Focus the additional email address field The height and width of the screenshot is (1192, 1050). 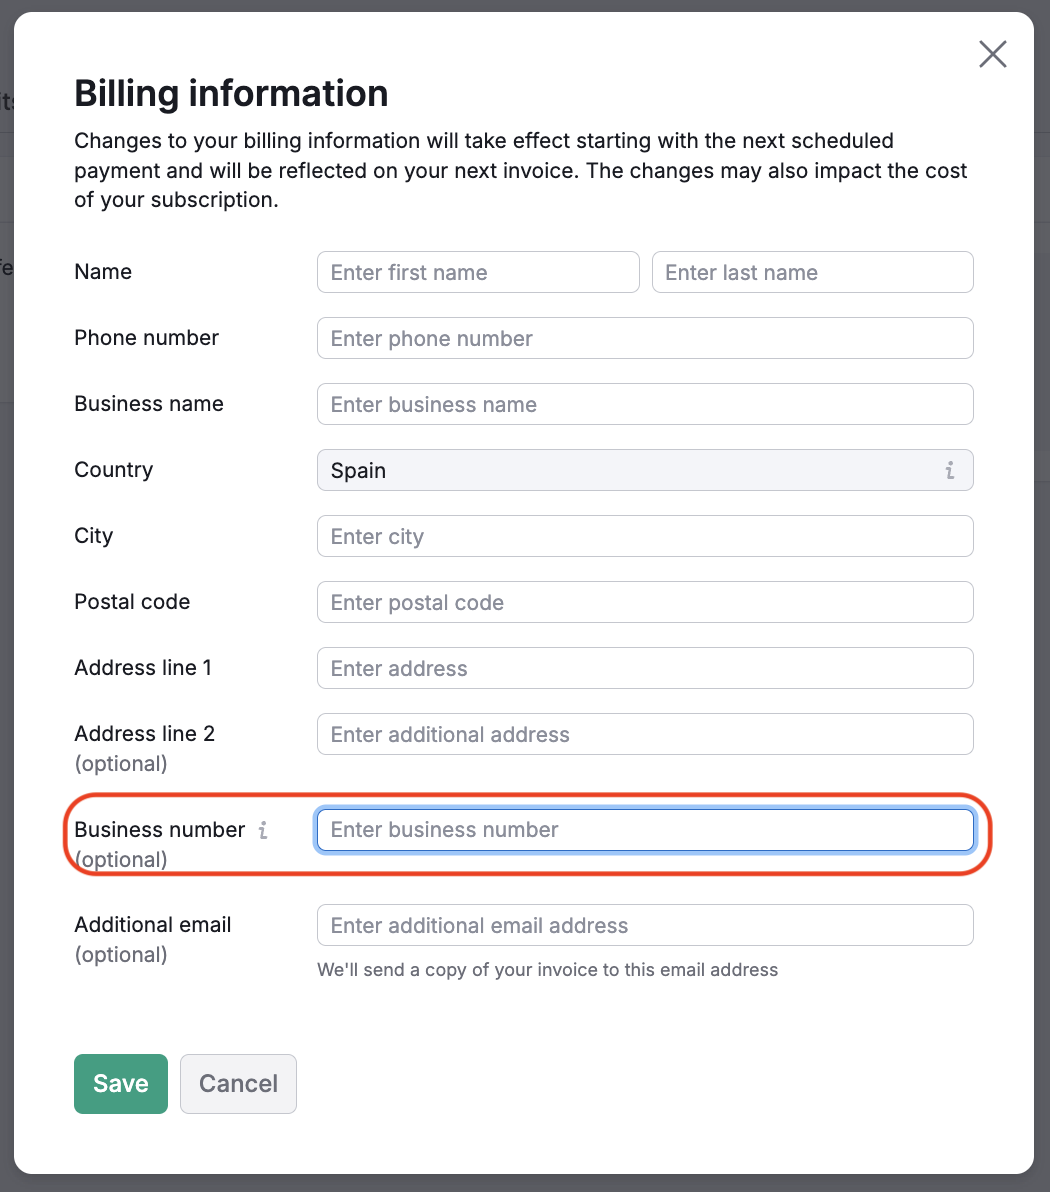(x=645, y=925)
